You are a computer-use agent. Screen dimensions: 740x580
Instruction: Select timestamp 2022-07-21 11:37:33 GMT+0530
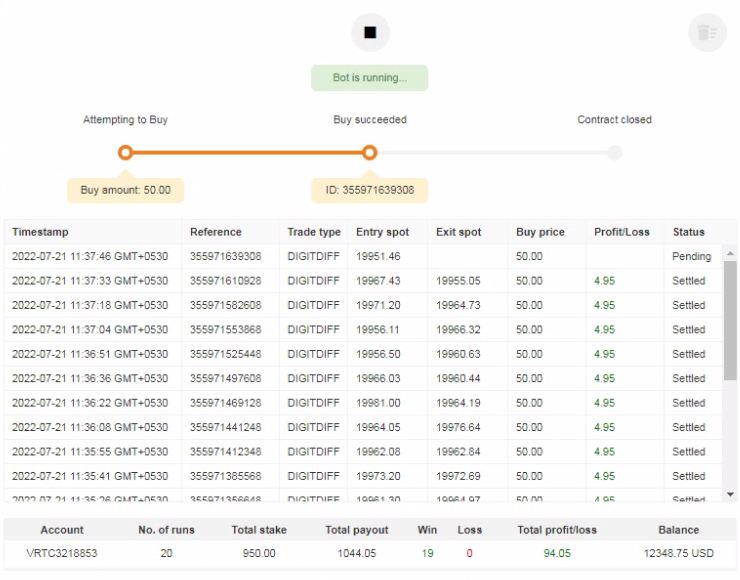[90, 281]
